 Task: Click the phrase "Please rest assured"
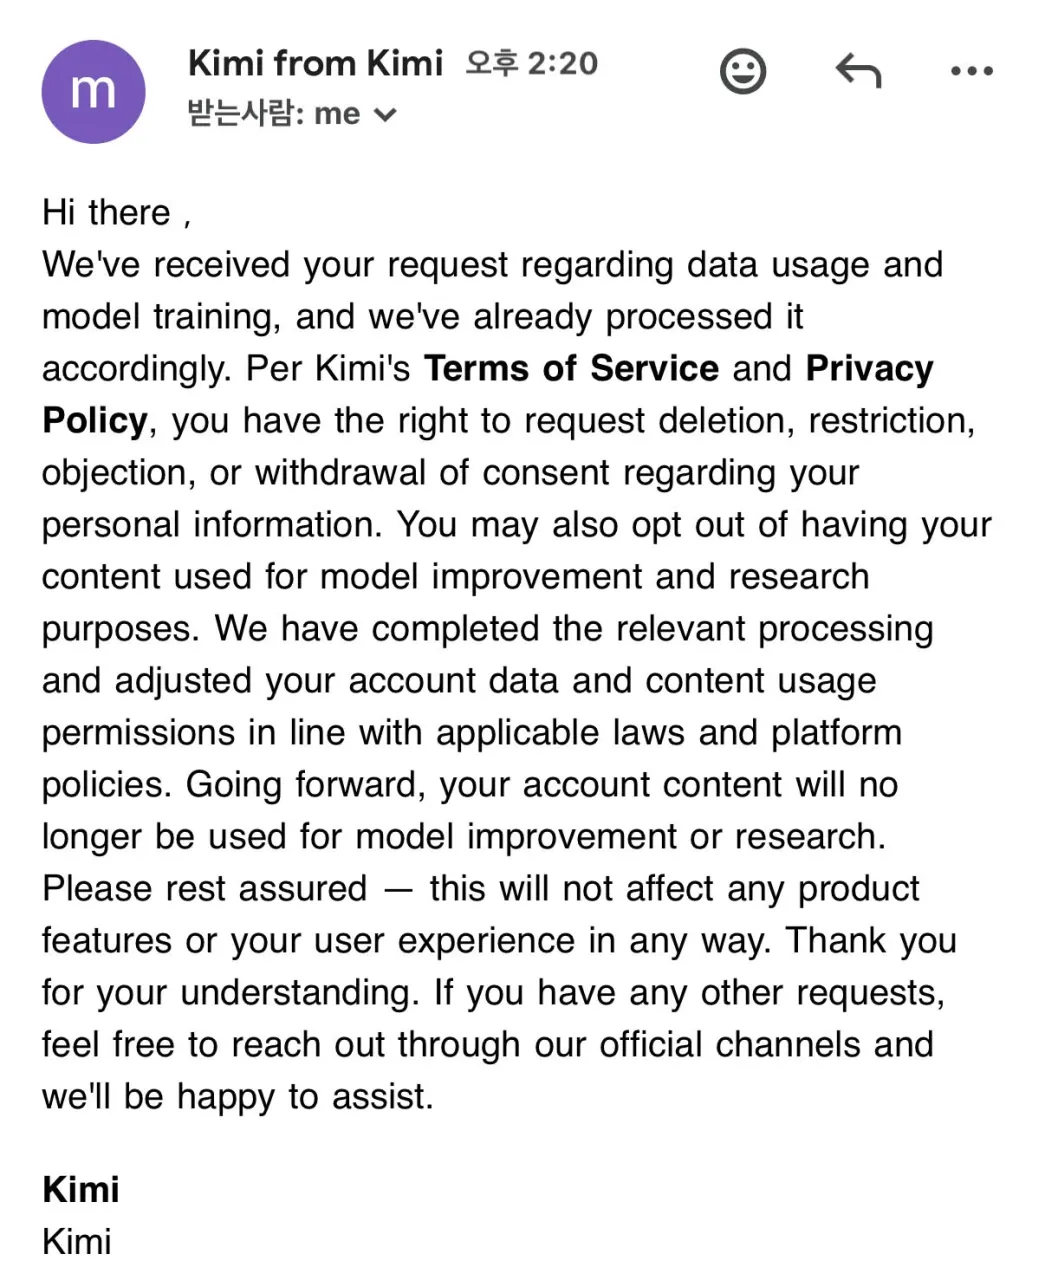click(x=205, y=888)
